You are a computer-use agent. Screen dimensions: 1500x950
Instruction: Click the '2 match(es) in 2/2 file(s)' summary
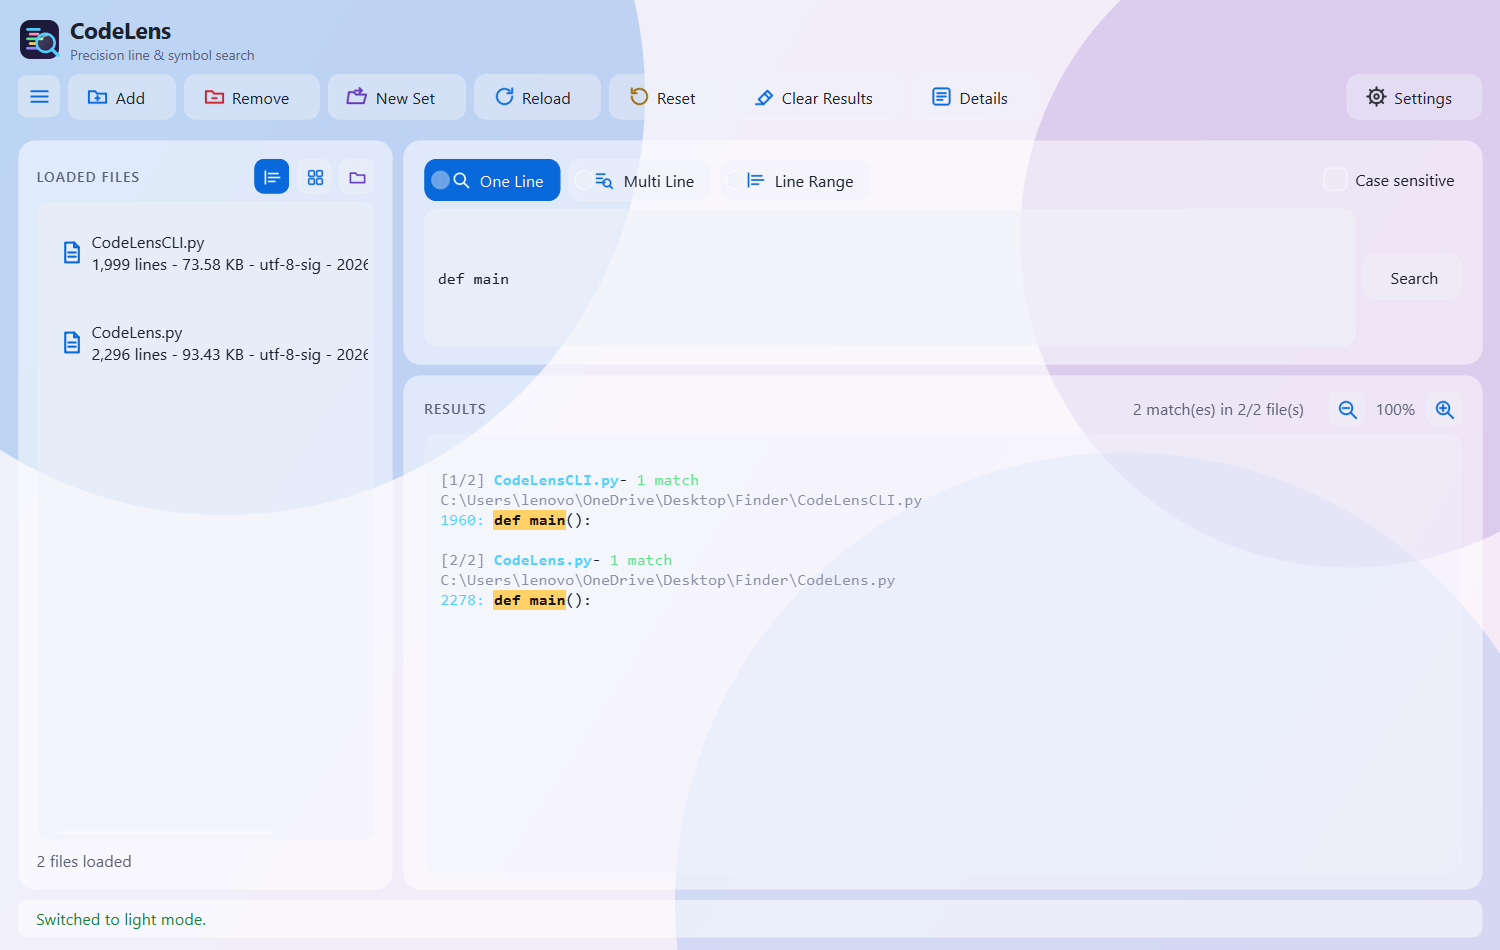[1218, 409]
